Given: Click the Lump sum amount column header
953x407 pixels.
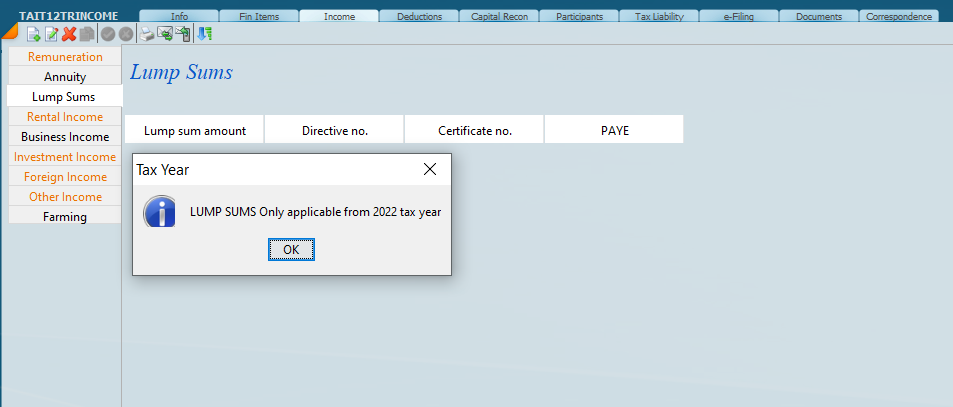Looking at the screenshot, I should (194, 130).
